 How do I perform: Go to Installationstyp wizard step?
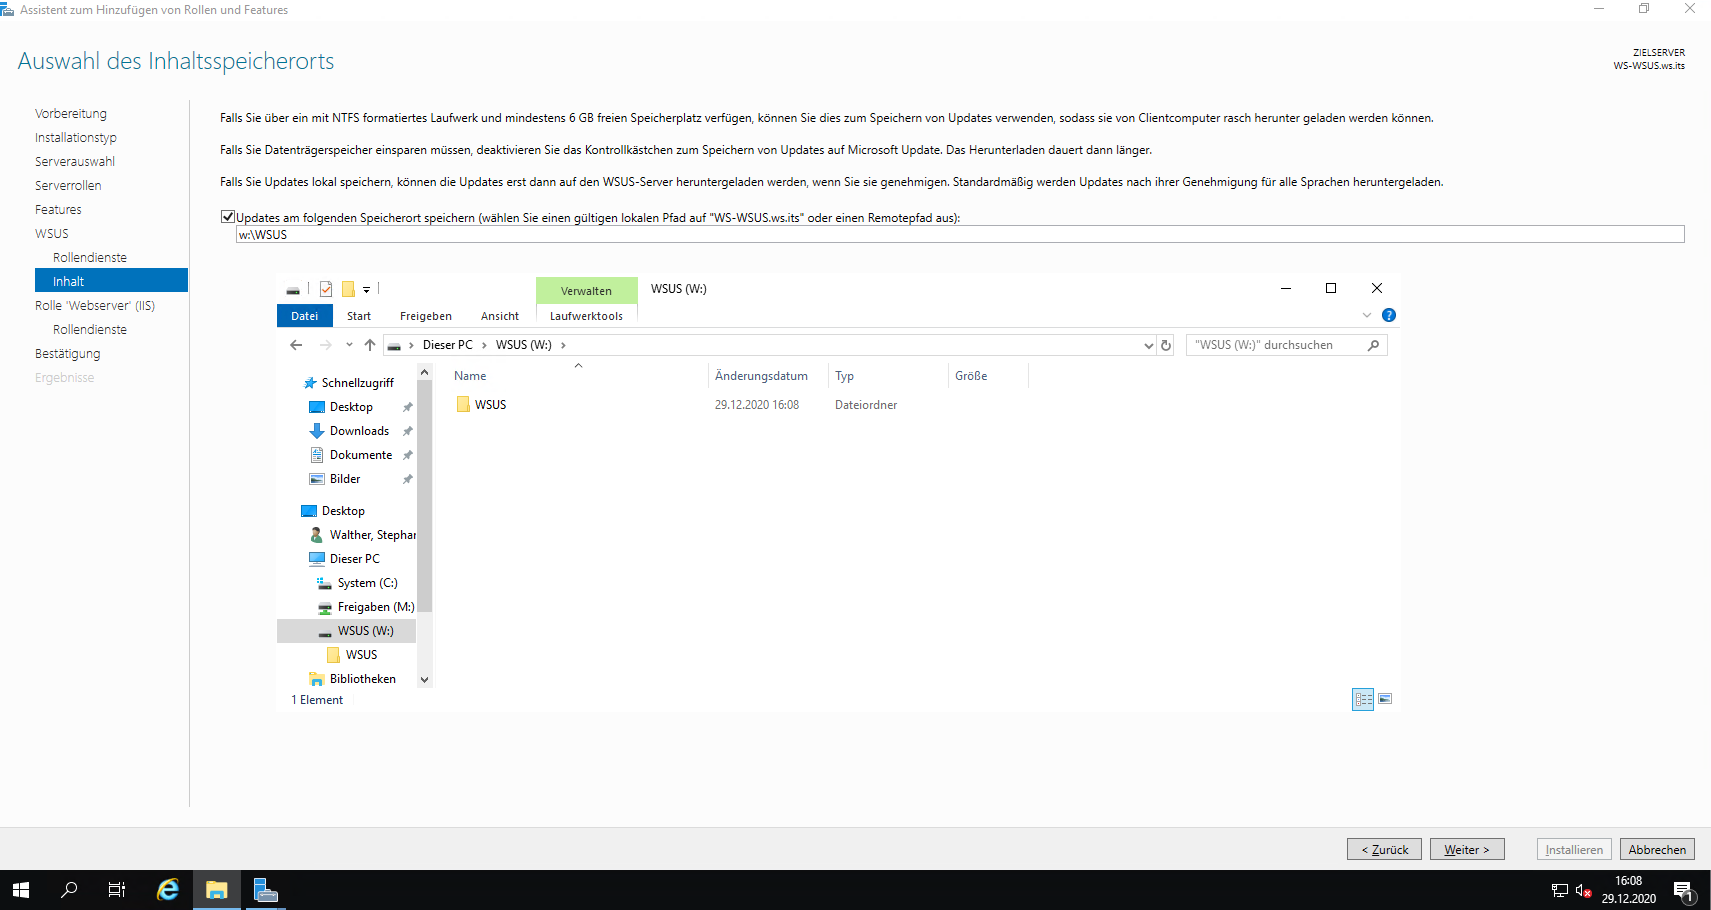click(x=76, y=138)
